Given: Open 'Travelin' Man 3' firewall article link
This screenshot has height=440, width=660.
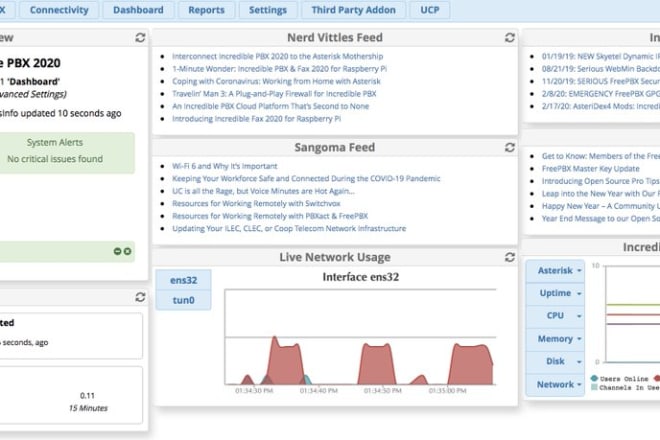Looking at the screenshot, I should (x=274, y=93).
